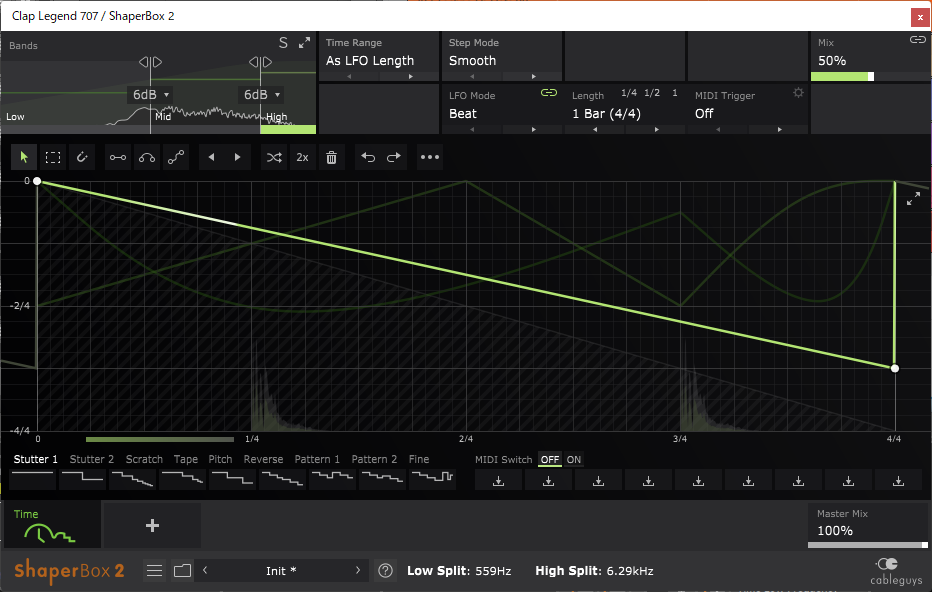Image resolution: width=932 pixels, height=592 pixels.
Task: Set MIDI Switch to ON
Action: click(x=574, y=459)
